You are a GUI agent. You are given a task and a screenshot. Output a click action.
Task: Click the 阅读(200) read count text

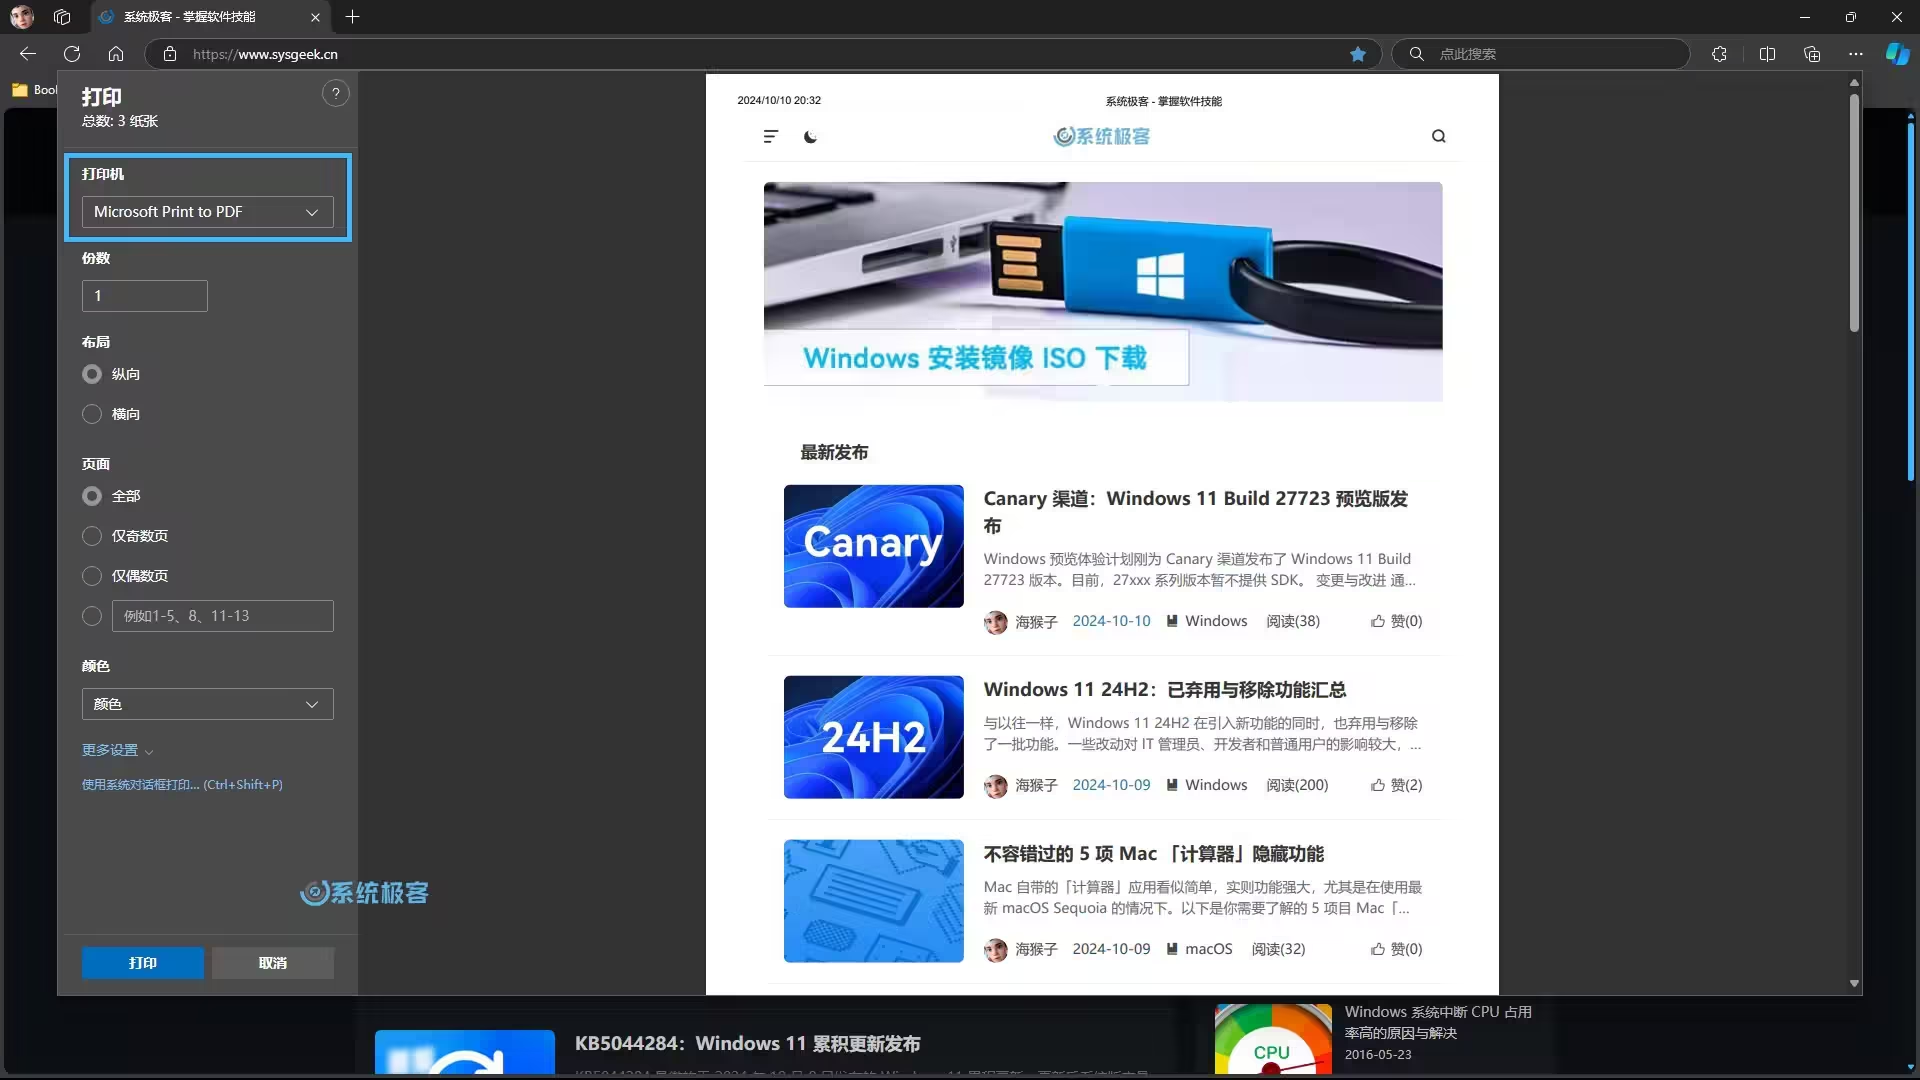click(x=1297, y=785)
